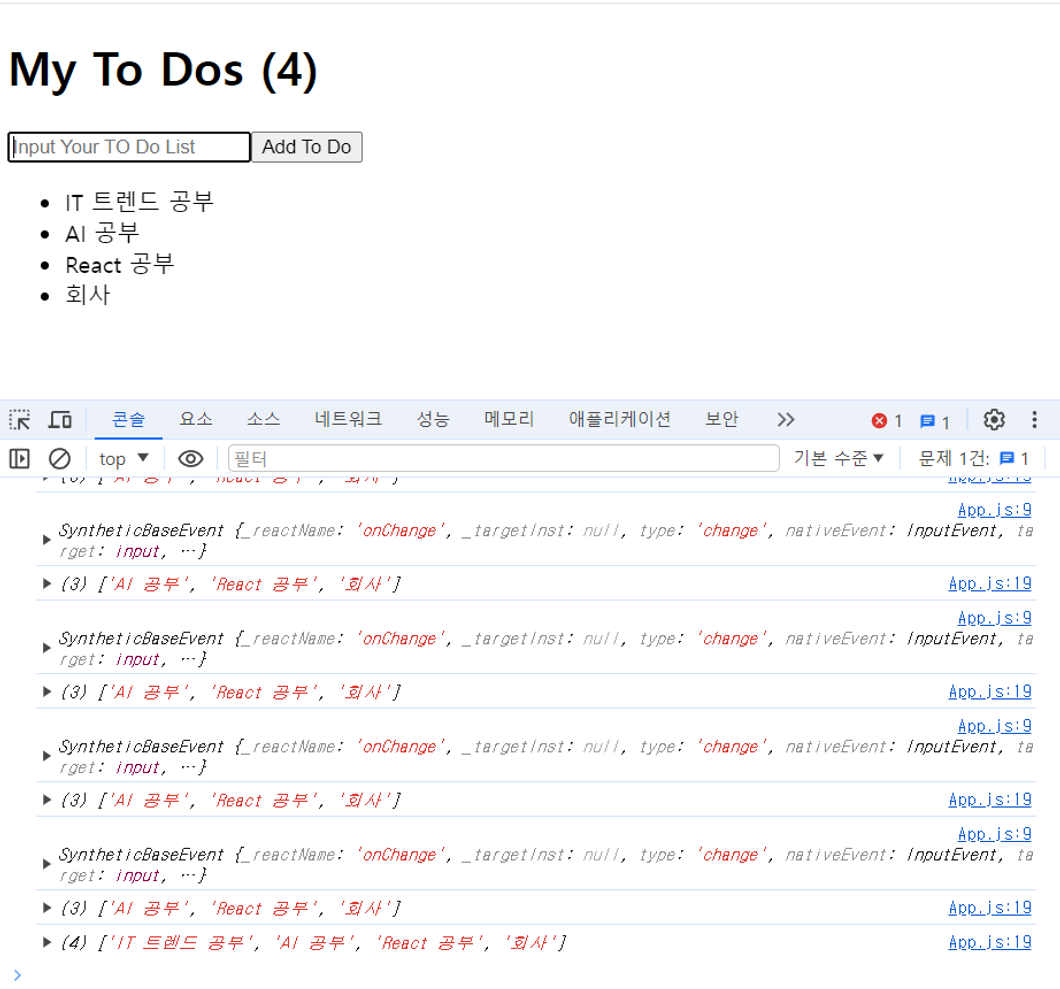This screenshot has width=1060, height=989.
Task: Expand the third SyntheticBaseEvent log entry
Action: coord(46,756)
